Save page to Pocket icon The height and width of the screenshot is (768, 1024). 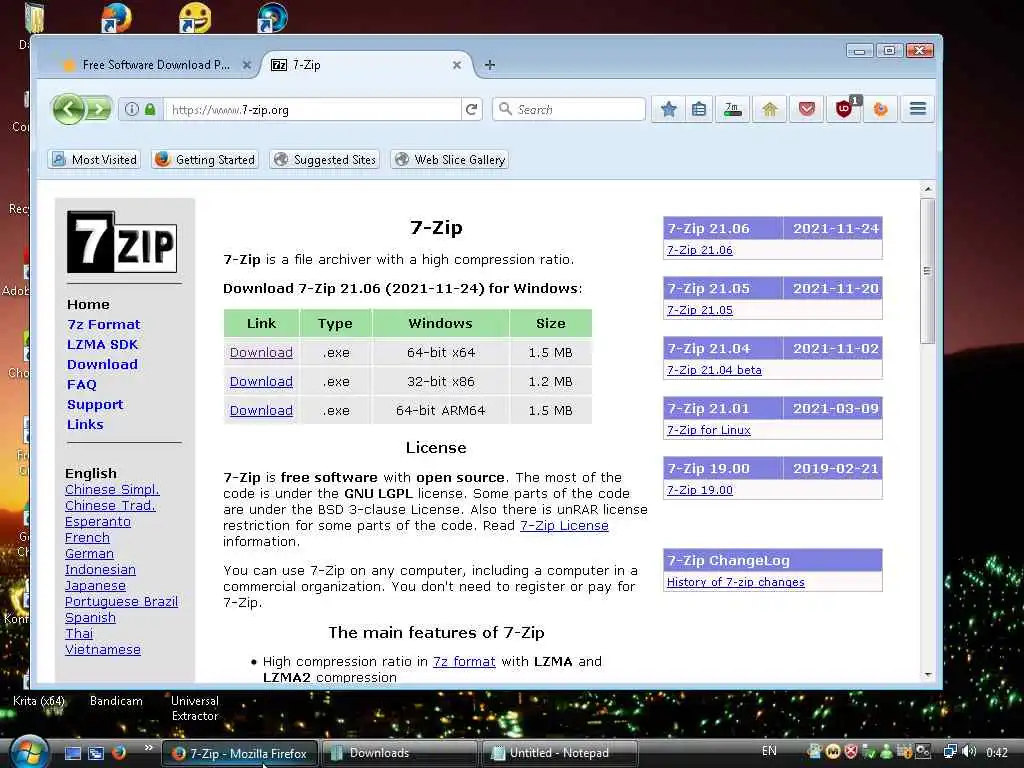coord(807,109)
